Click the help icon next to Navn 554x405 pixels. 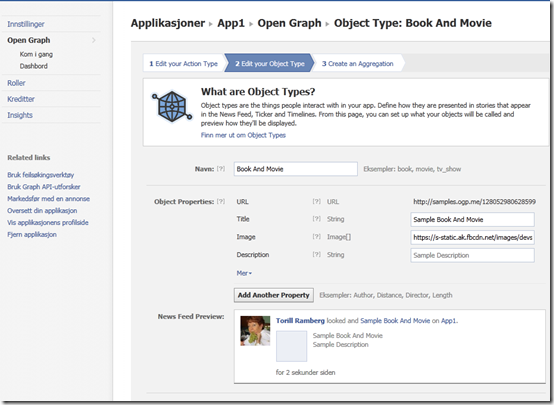[x=221, y=169]
